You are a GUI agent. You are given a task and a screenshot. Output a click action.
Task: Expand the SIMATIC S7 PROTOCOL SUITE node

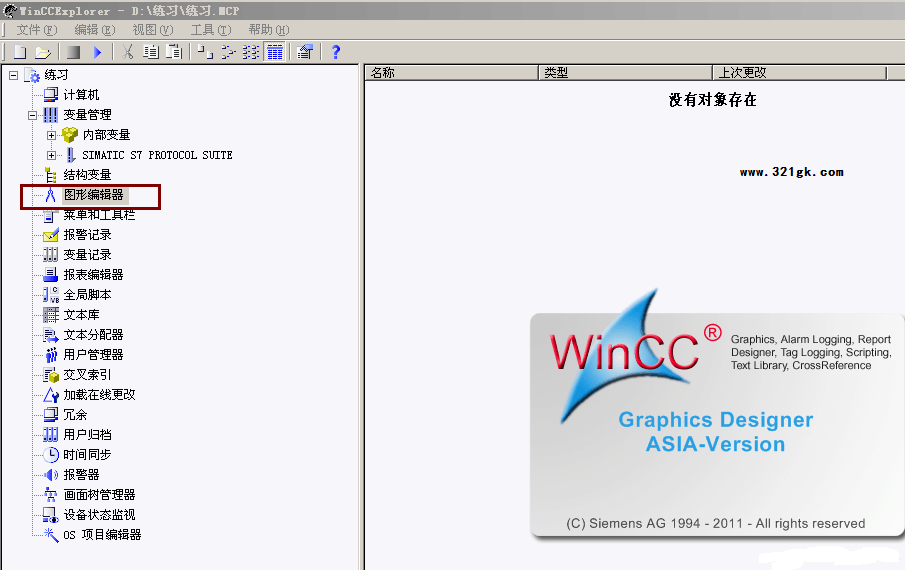[x=51, y=155]
